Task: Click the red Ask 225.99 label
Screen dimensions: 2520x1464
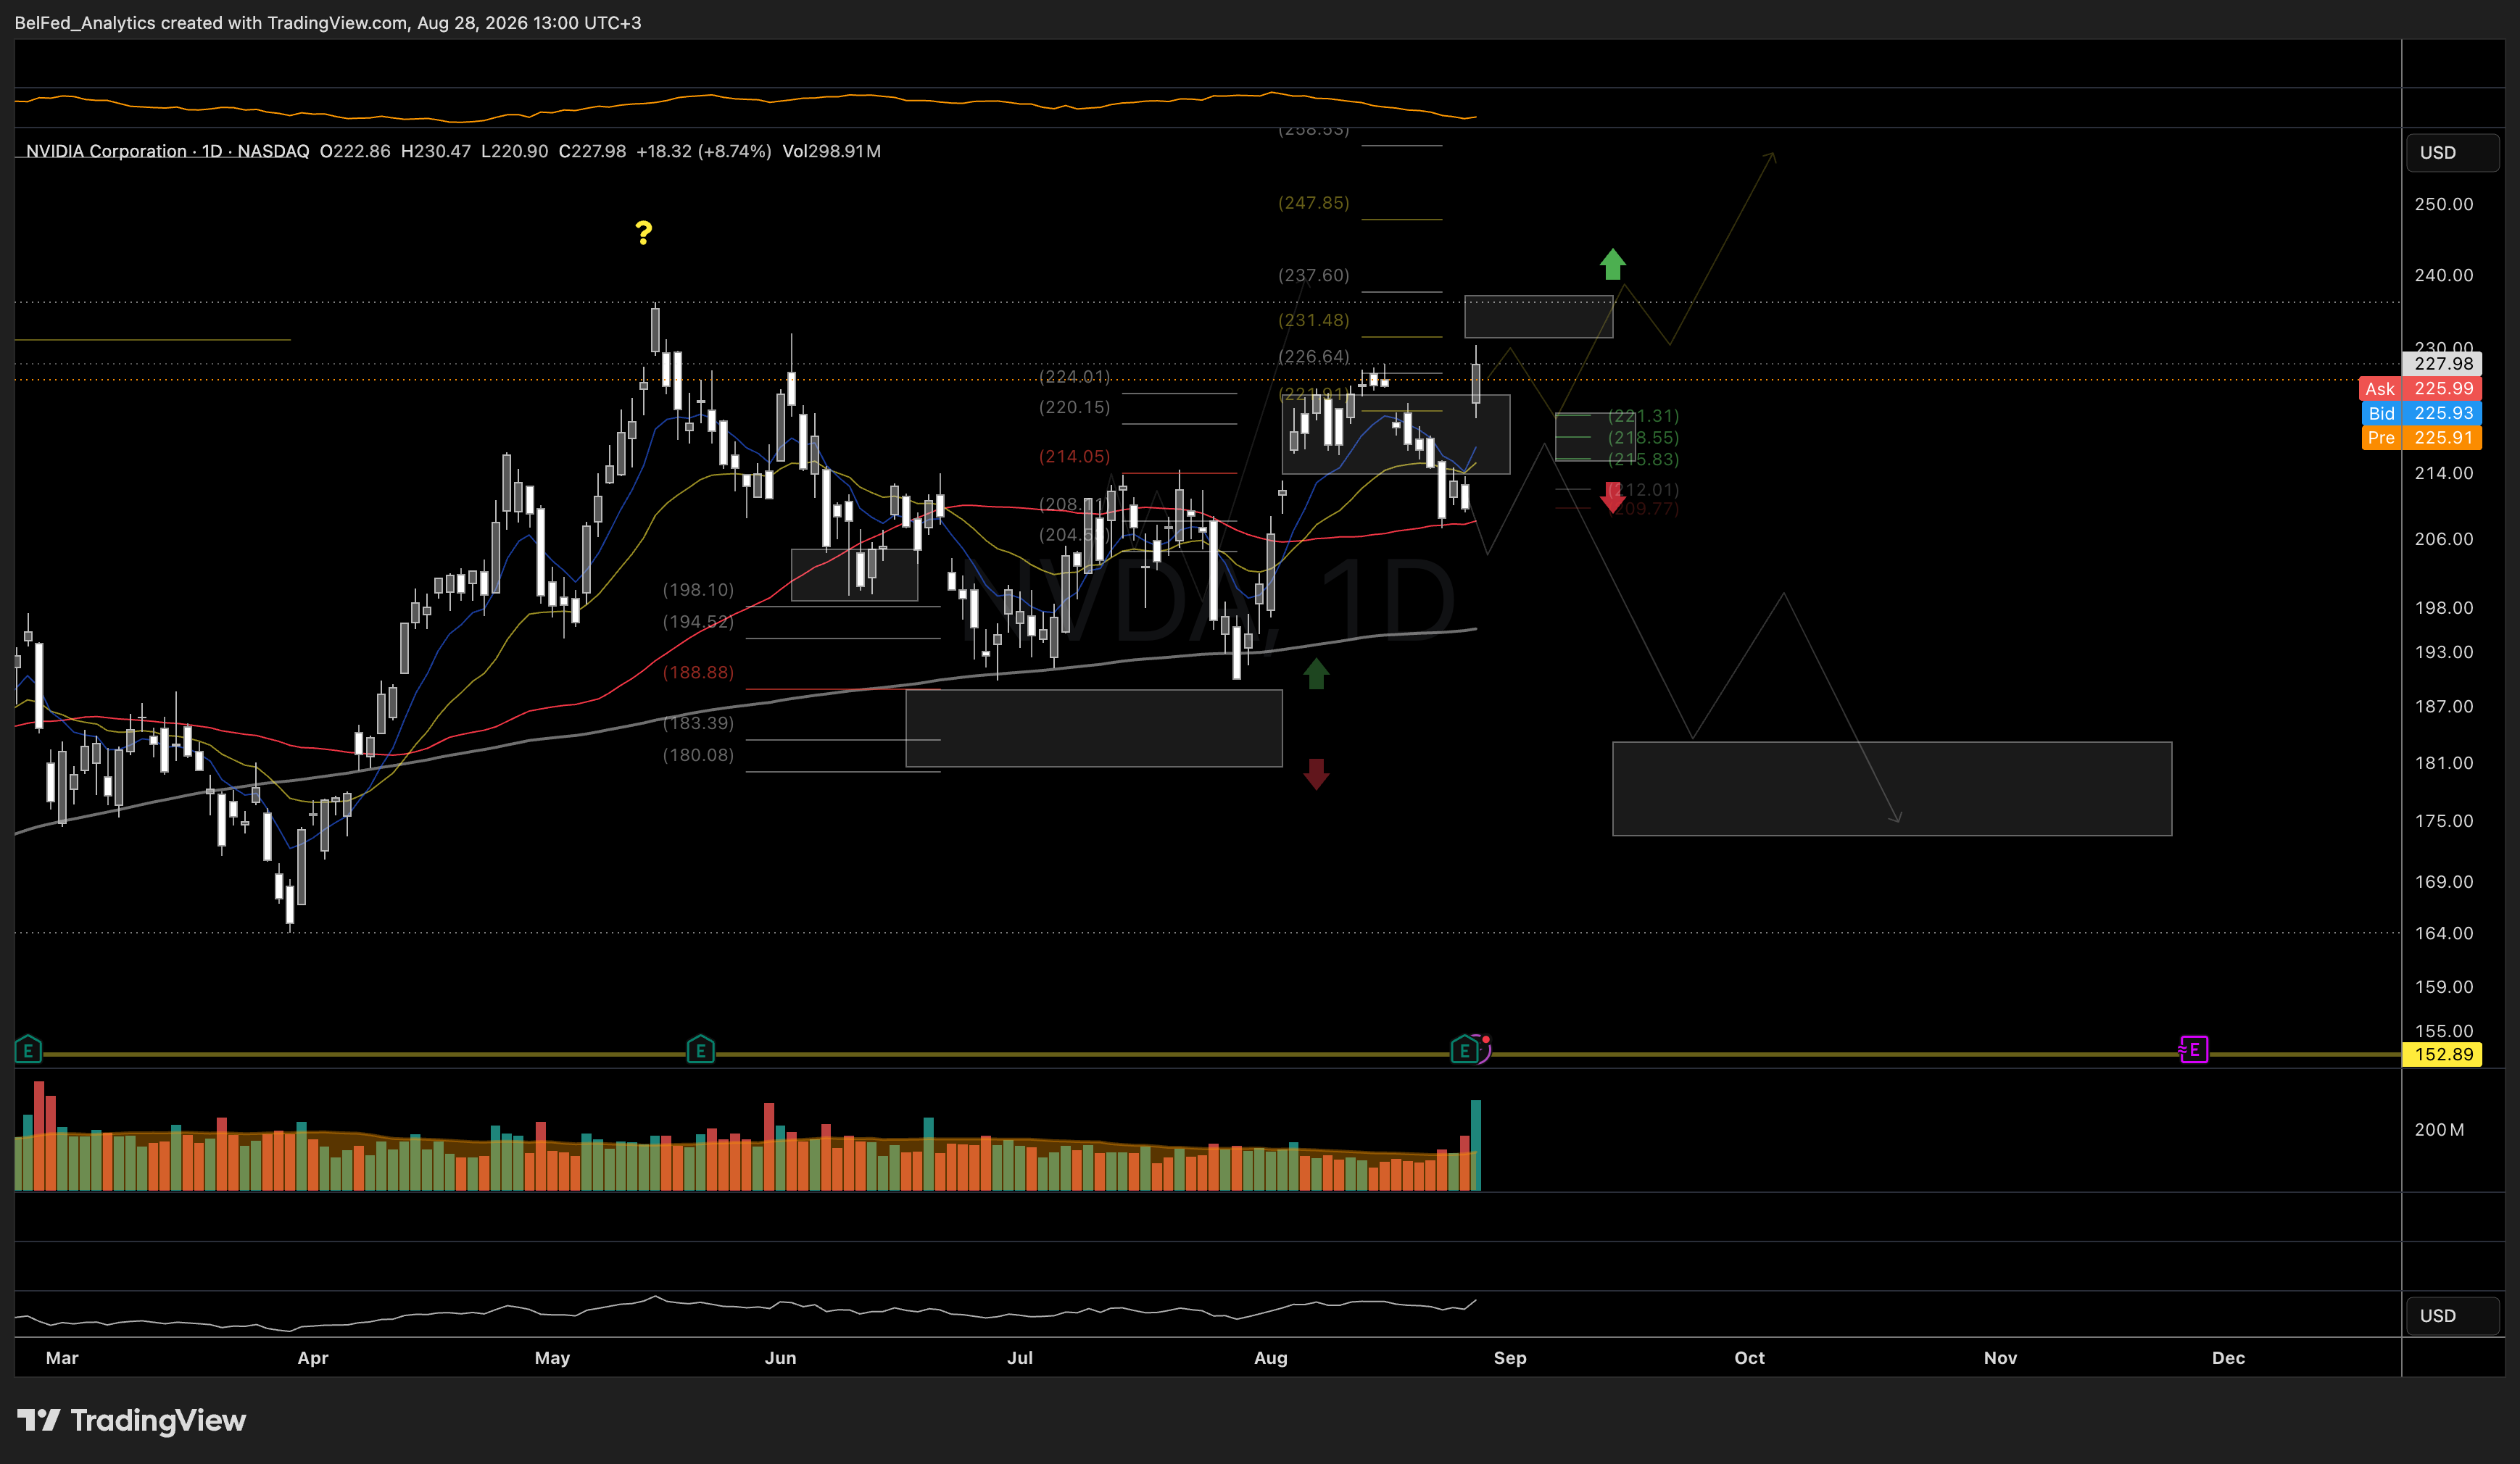Action: 2421,389
